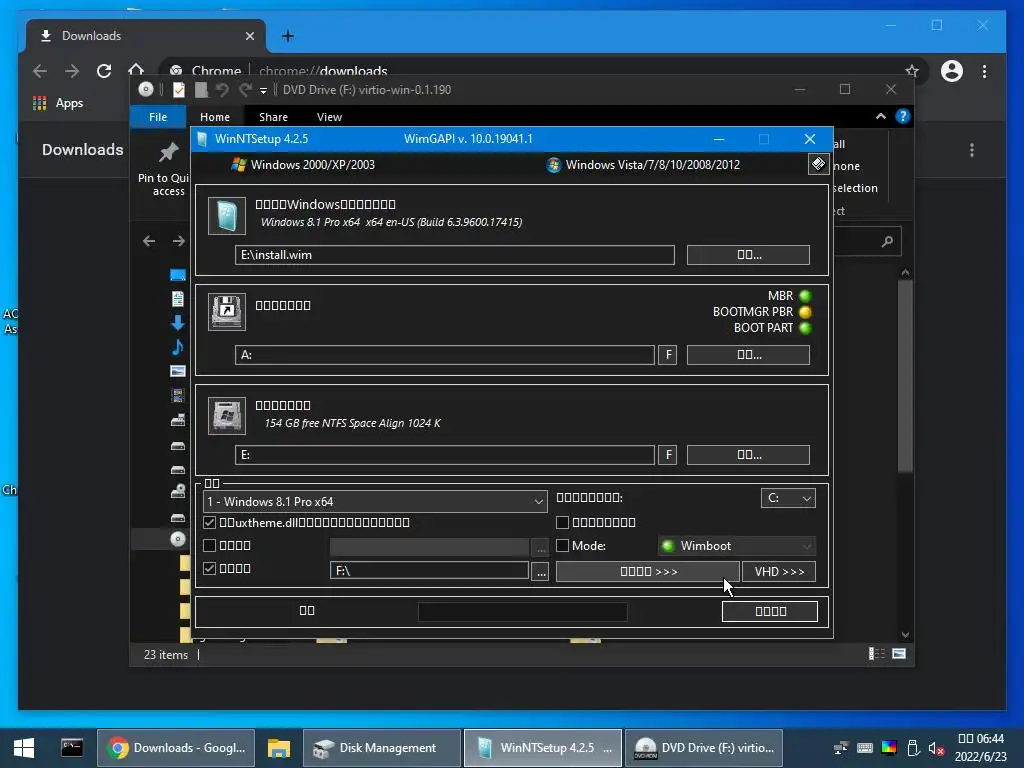Click browse button beside E: installation drive
The height and width of the screenshot is (768, 1024).
748,455
